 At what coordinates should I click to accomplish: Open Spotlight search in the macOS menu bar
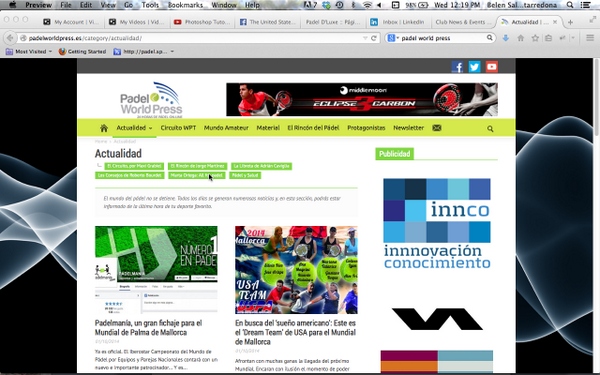(570, 5)
